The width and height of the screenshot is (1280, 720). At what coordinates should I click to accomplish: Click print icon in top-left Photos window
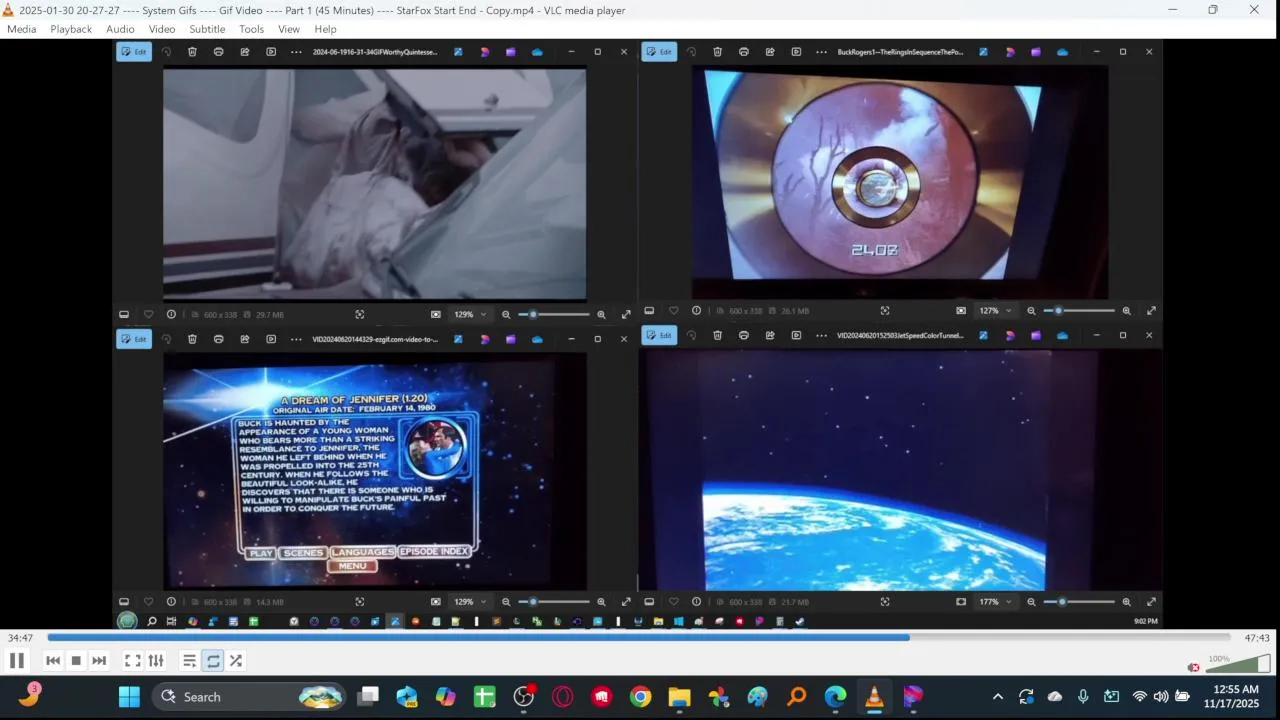[218, 52]
